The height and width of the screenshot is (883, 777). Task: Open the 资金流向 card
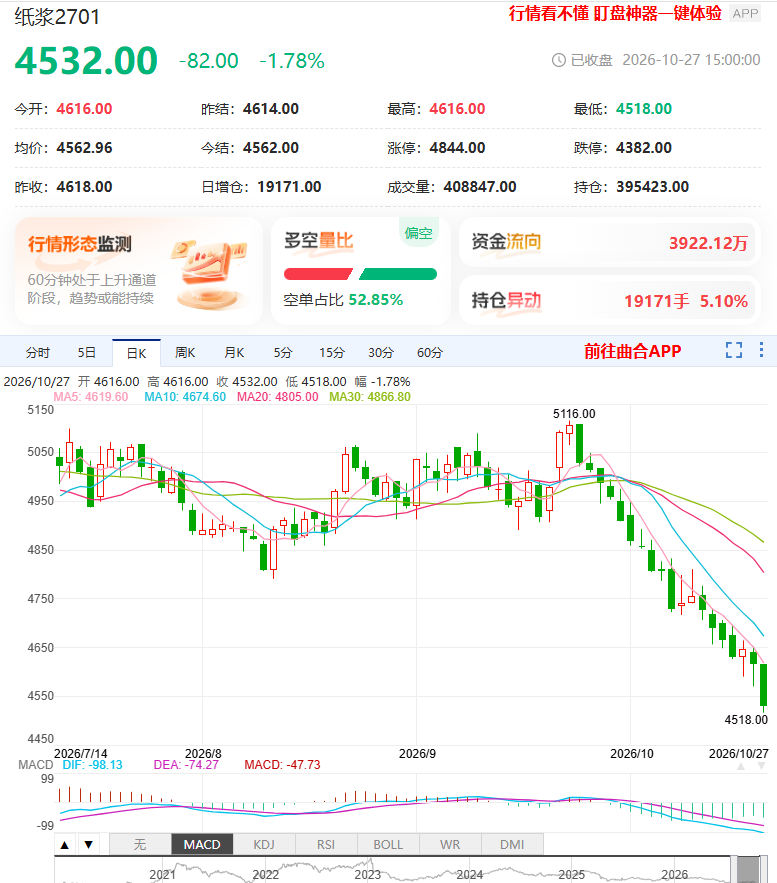[x=610, y=242]
